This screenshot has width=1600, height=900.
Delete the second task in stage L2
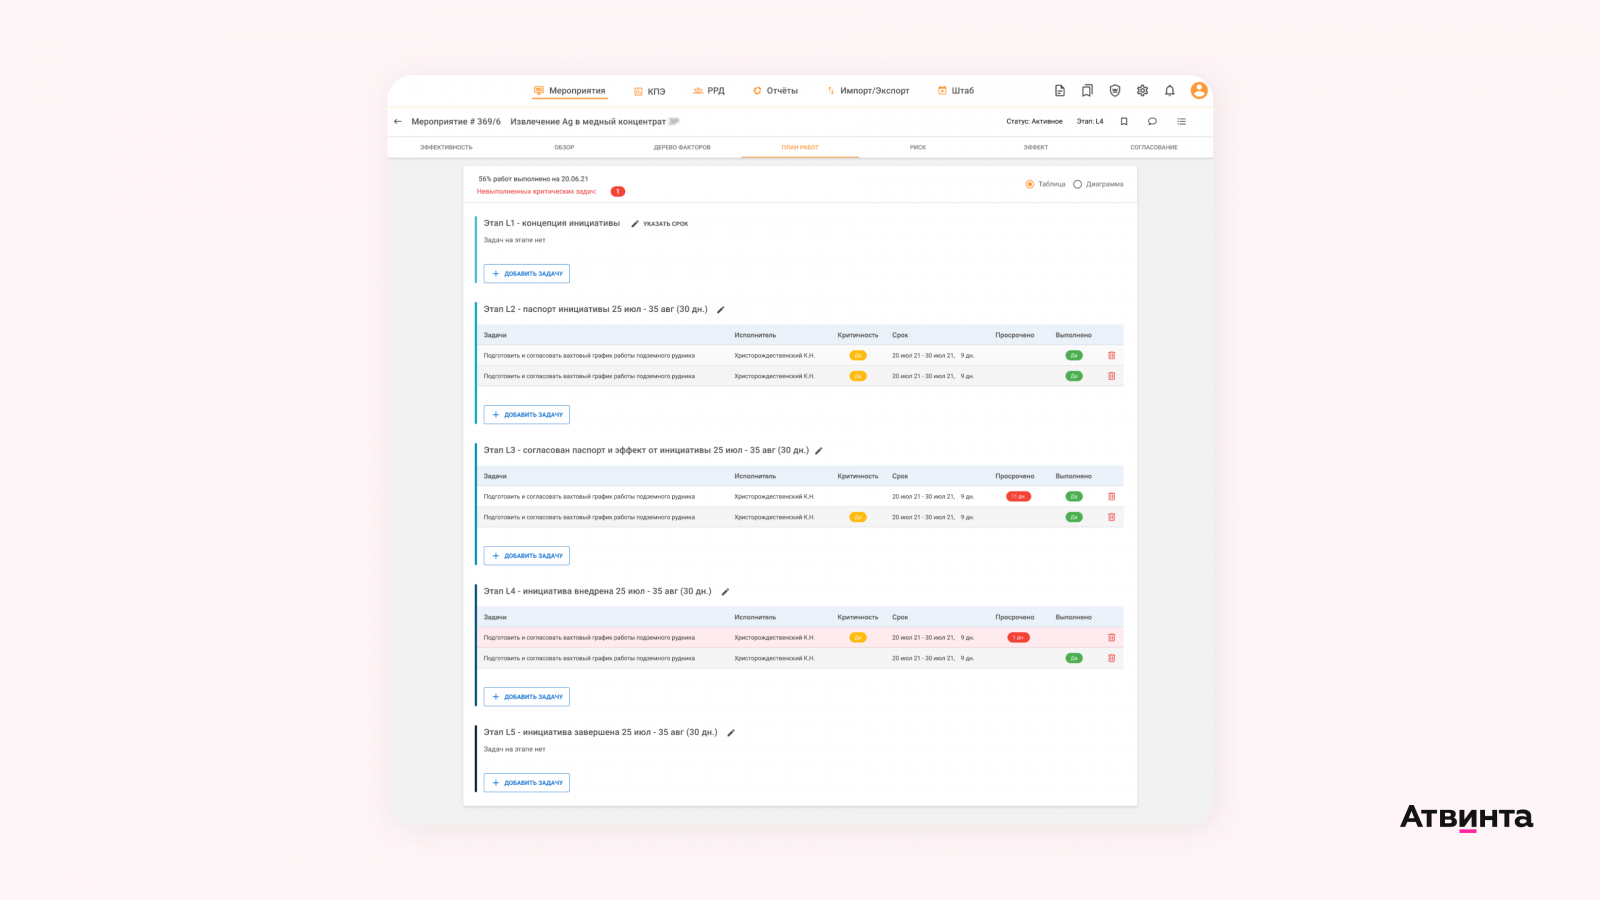(1111, 377)
